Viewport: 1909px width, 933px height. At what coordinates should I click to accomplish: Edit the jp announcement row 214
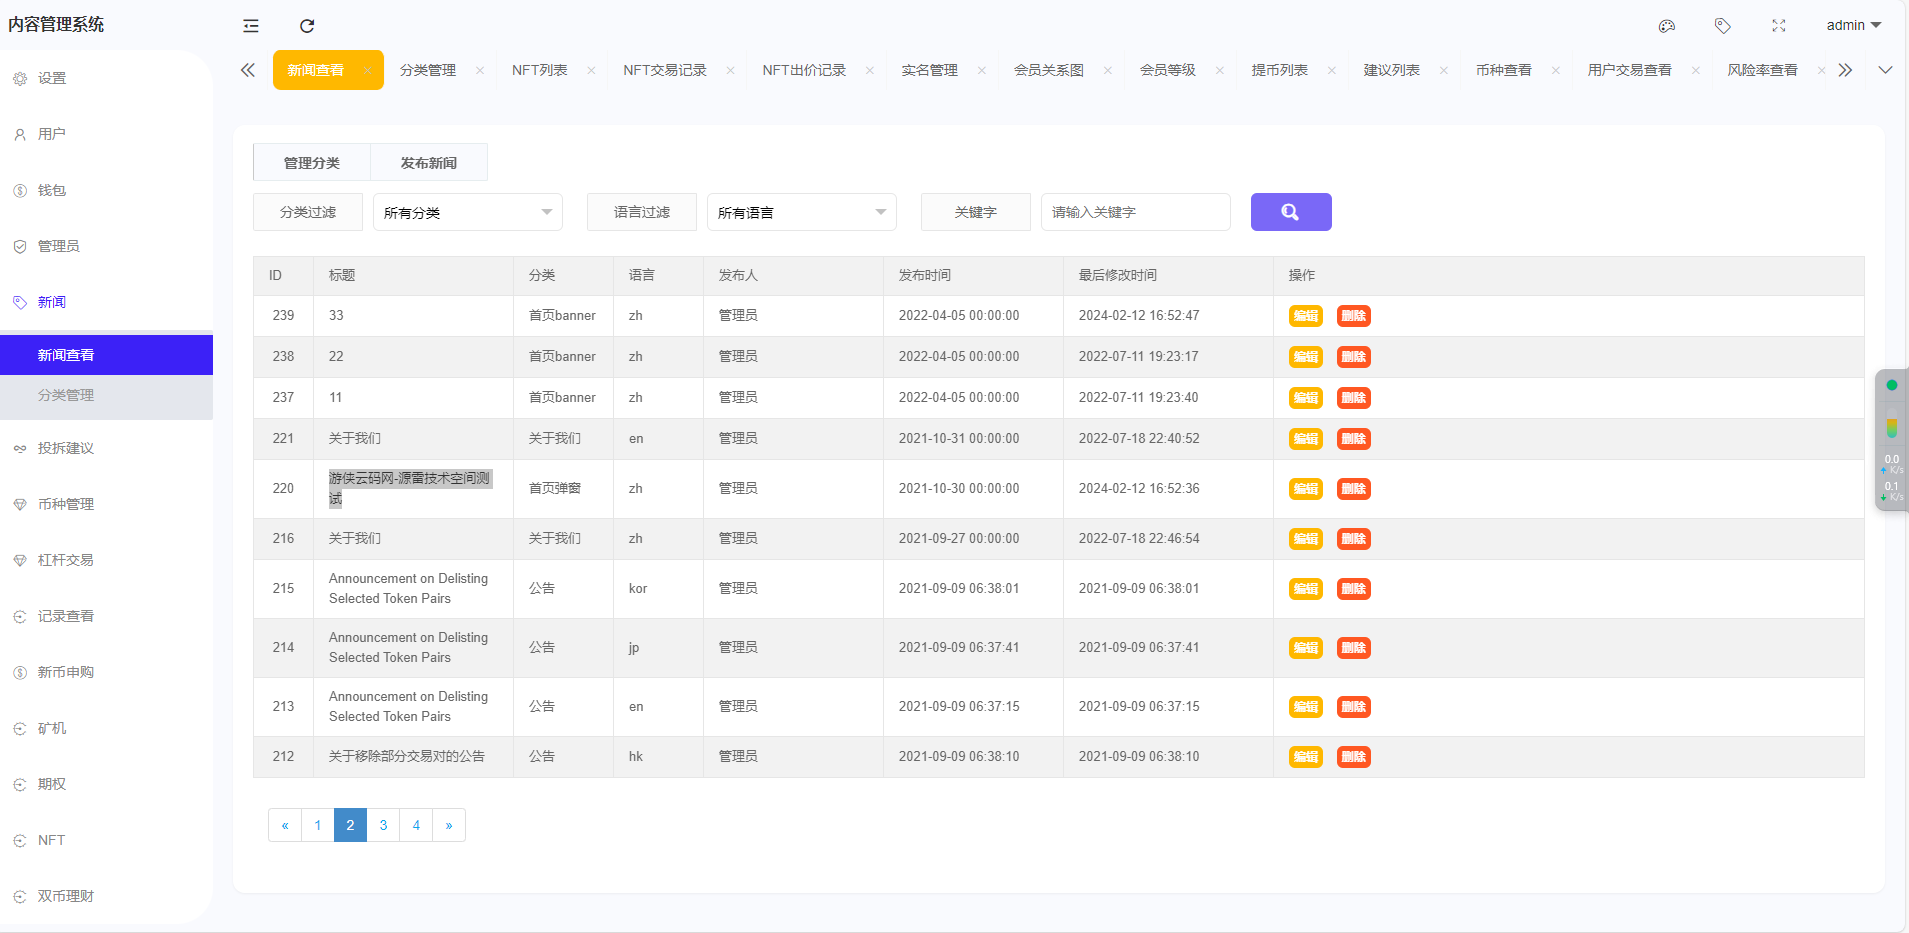(1305, 648)
